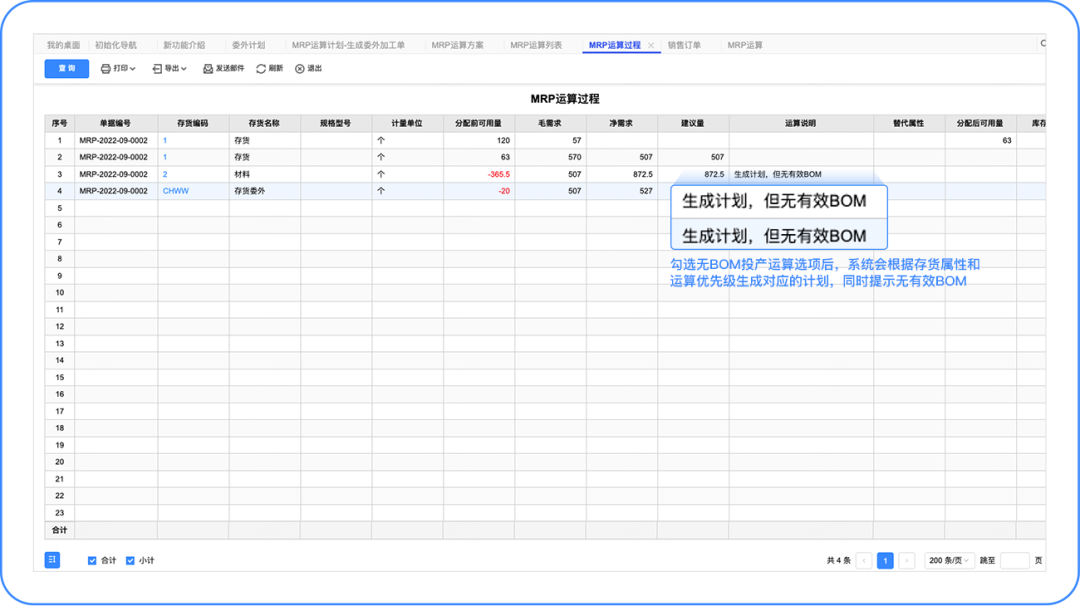Open the 200 条/页 page size dropdown

click(948, 561)
